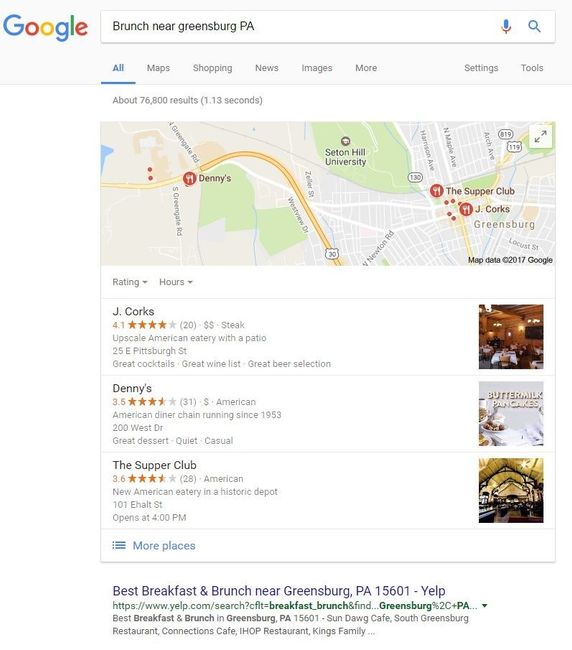Image resolution: width=572 pixels, height=650 pixels.
Task: Switch to the Maps tab
Action: (x=158, y=68)
